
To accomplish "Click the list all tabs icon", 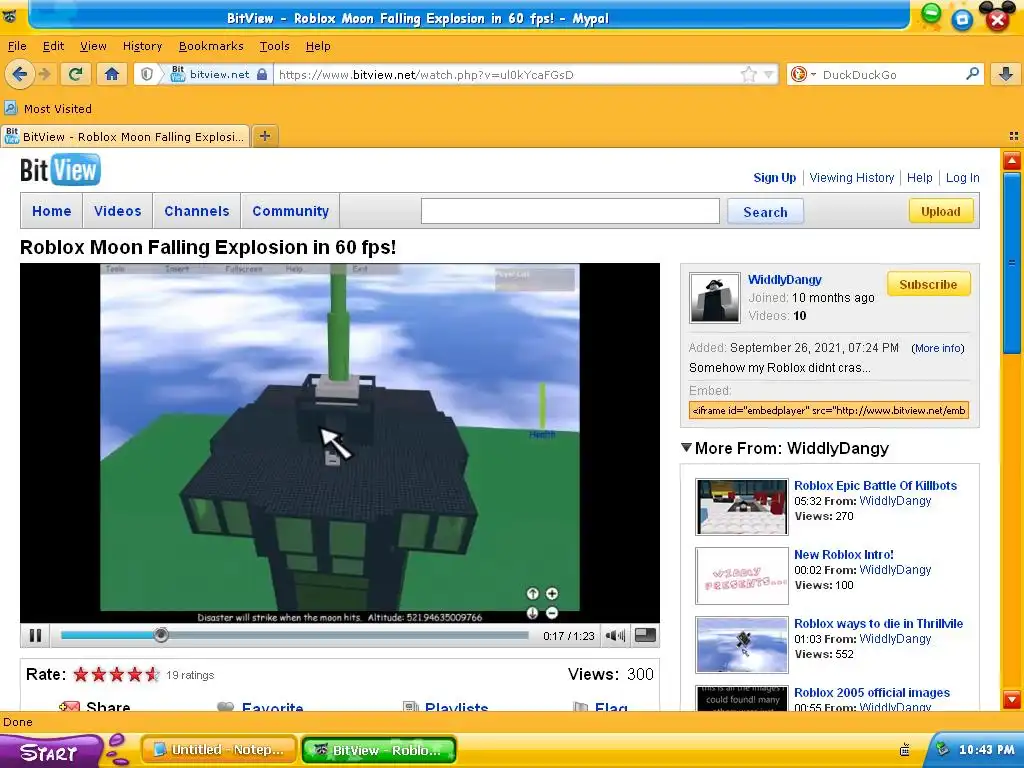I will click(x=1014, y=136).
